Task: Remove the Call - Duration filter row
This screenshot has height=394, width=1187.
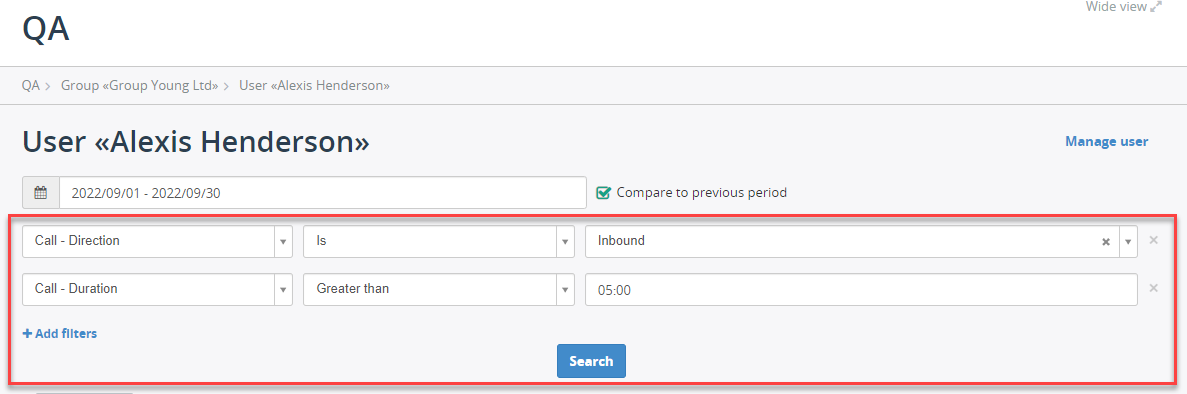Action: tap(1154, 288)
